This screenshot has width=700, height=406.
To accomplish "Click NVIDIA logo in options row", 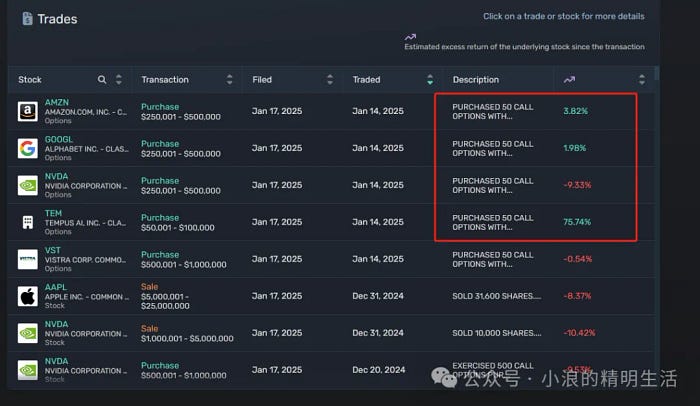I will click(x=28, y=185).
